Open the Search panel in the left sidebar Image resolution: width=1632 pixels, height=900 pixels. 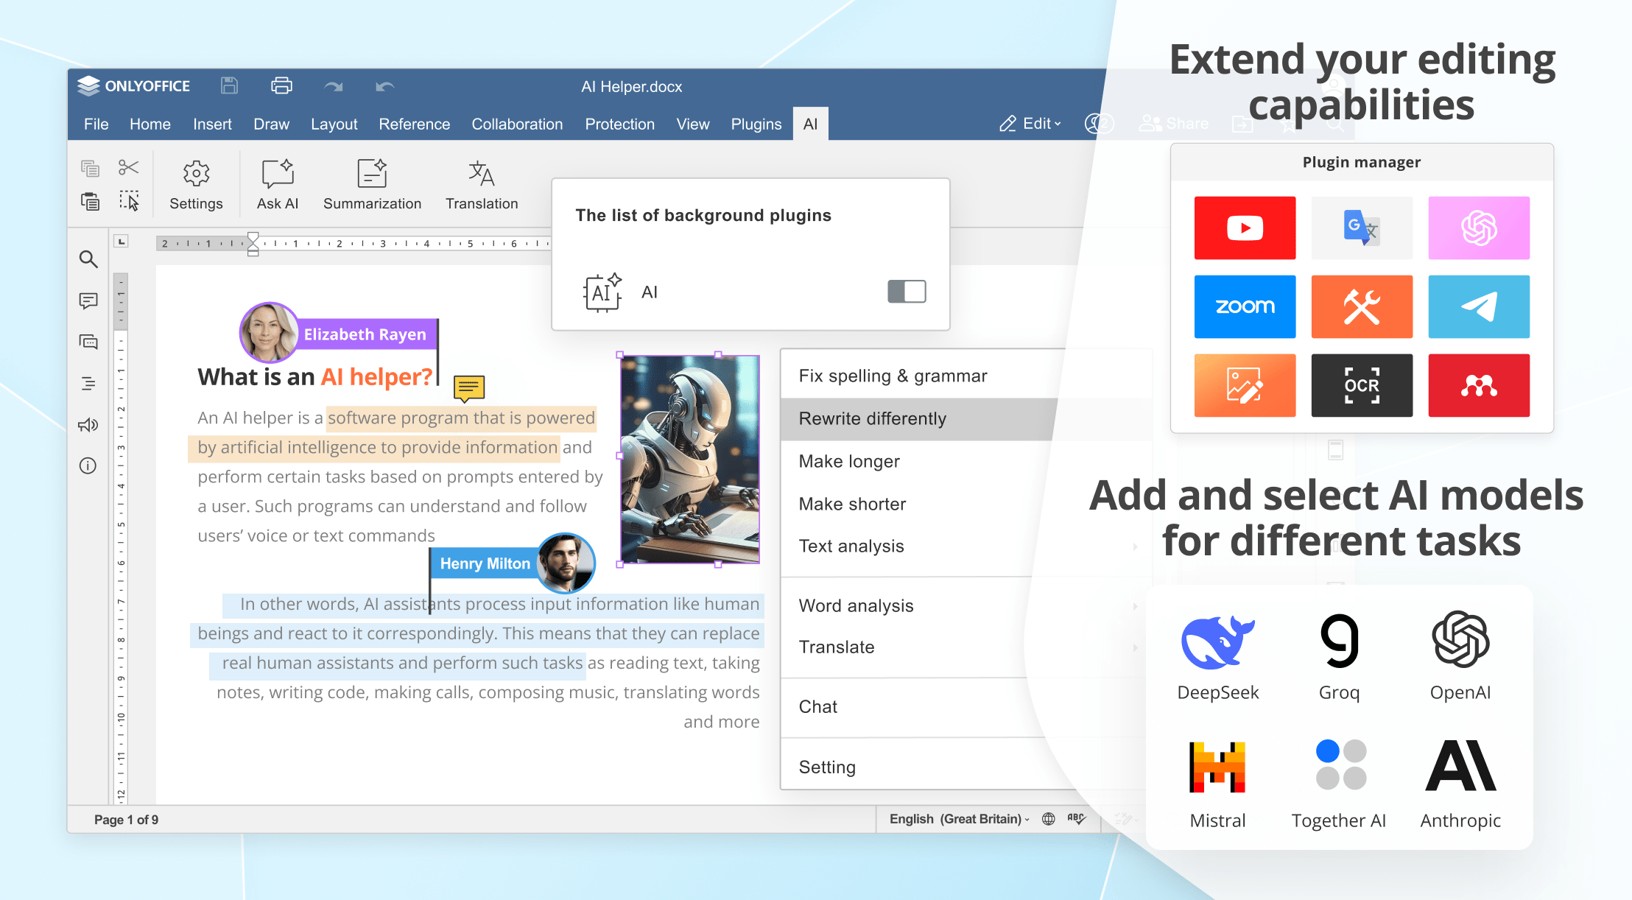pyautogui.click(x=88, y=260)
